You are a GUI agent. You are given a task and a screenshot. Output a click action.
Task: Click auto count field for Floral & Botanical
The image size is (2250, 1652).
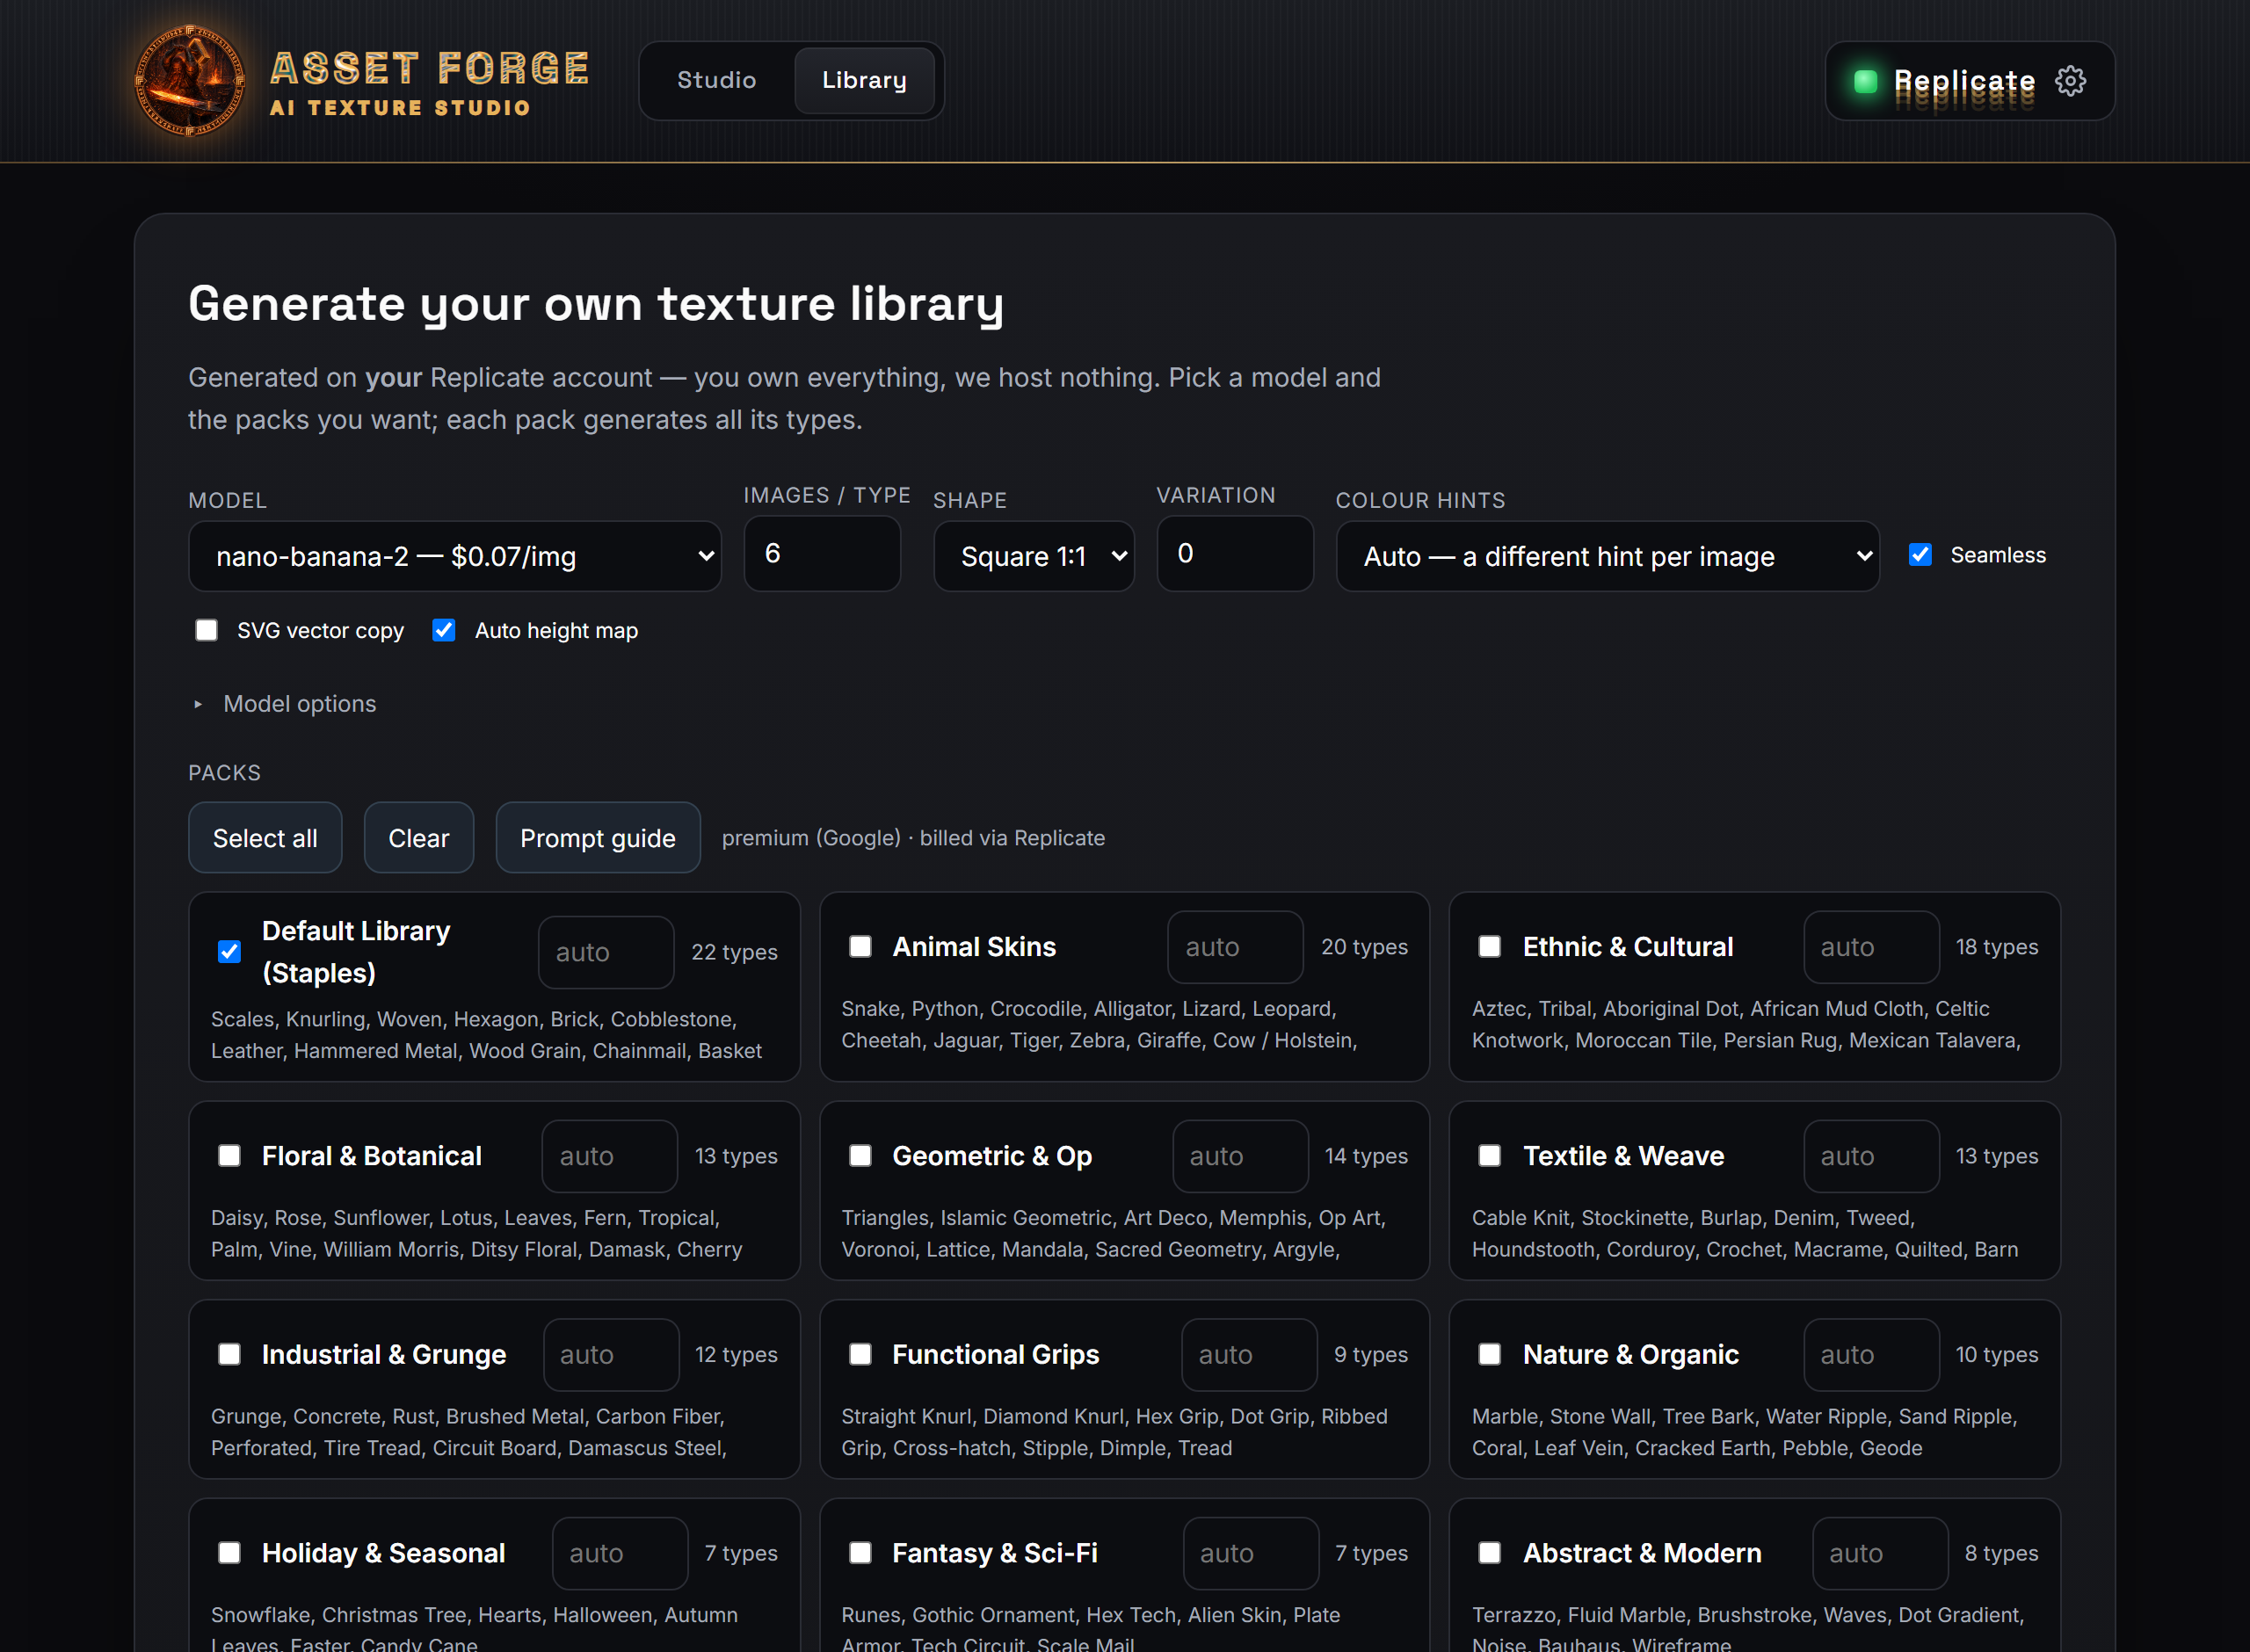[609, 1156]
